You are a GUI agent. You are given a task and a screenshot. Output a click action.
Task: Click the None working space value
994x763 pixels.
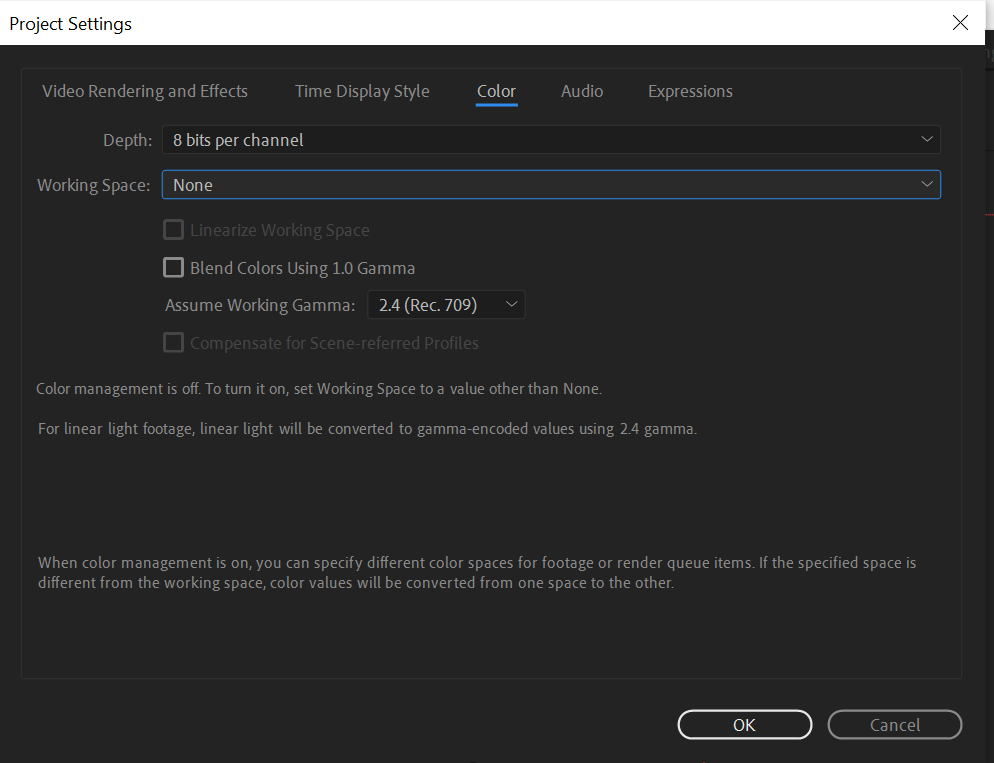[x=193, y=184]
